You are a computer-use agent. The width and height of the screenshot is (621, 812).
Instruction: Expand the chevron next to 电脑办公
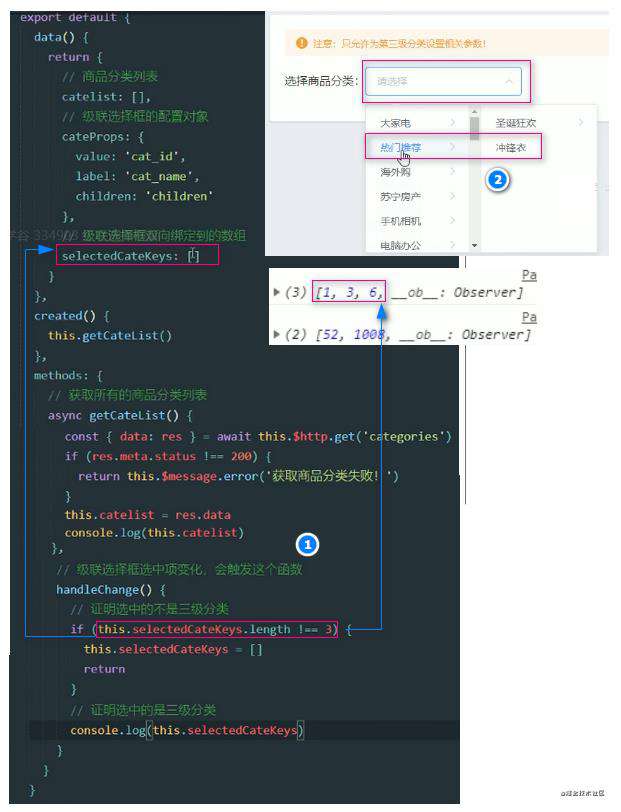pos(453,244)
